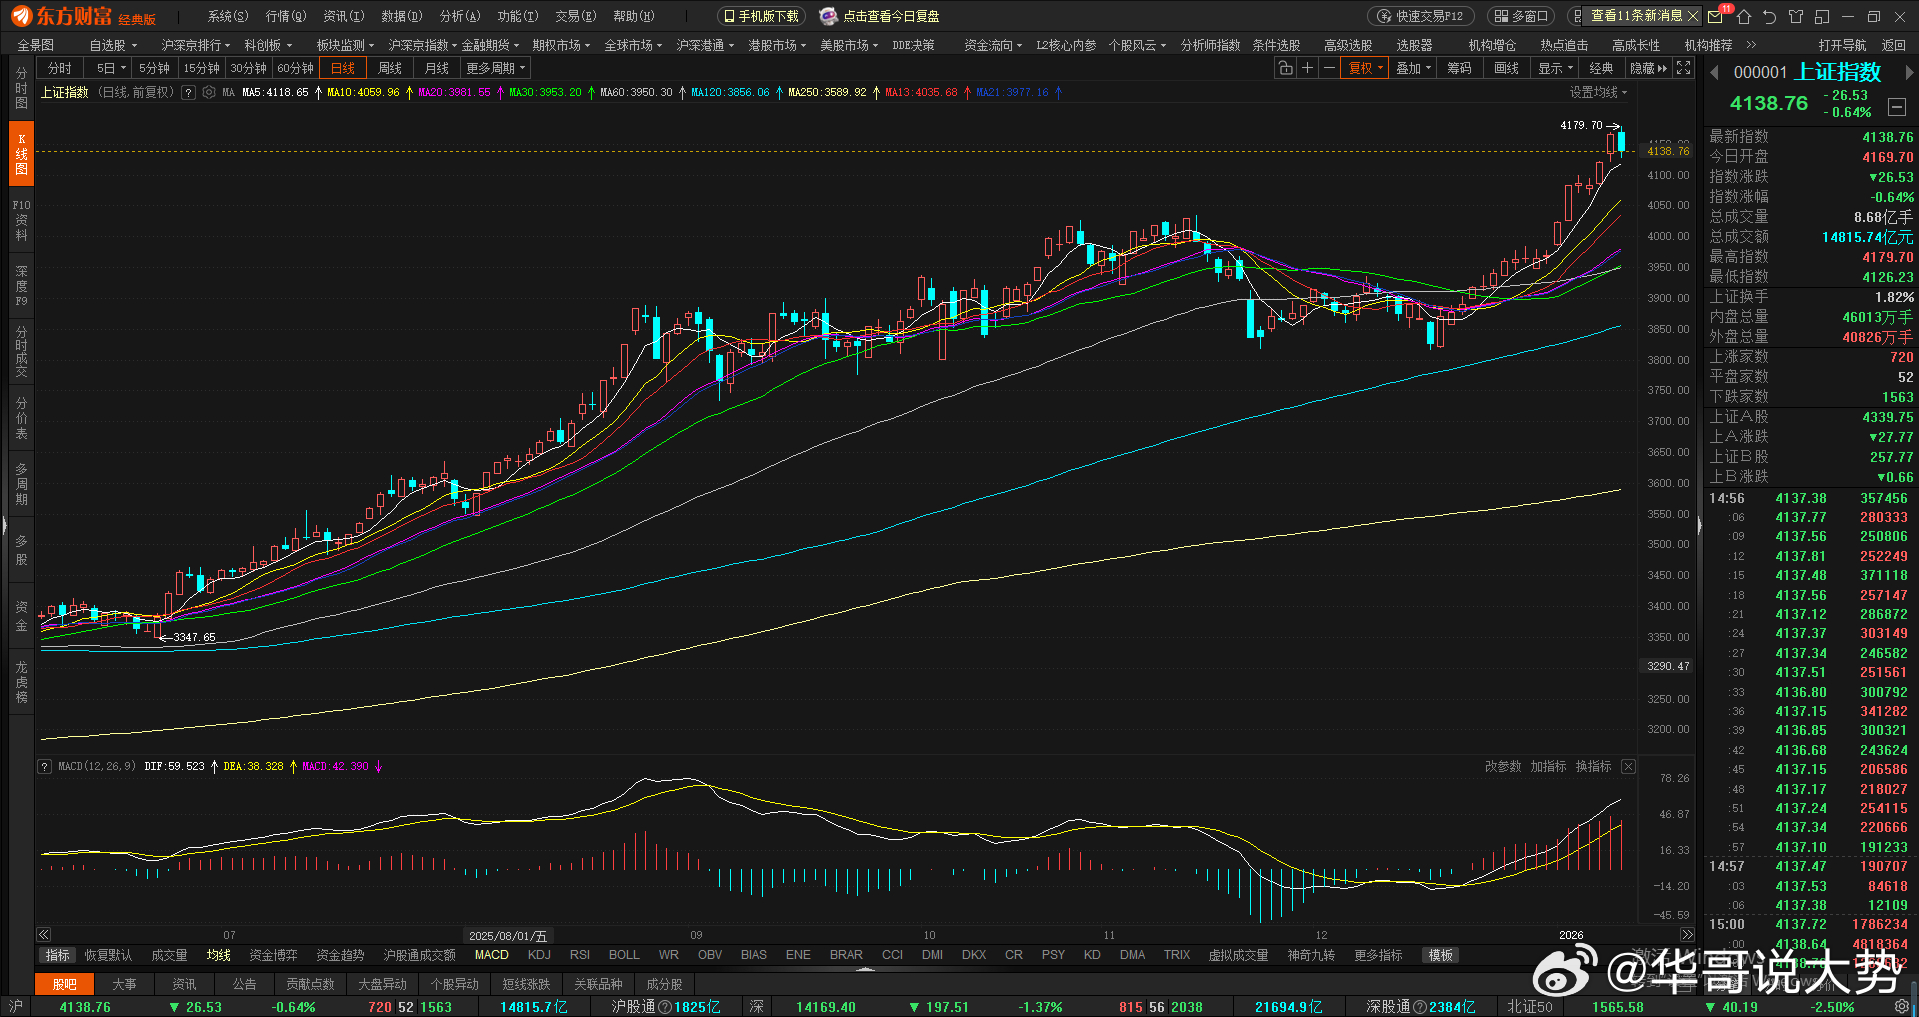Open the skin theme shirt icon
The image size is (1919, 1017).
pos(1796,16)
